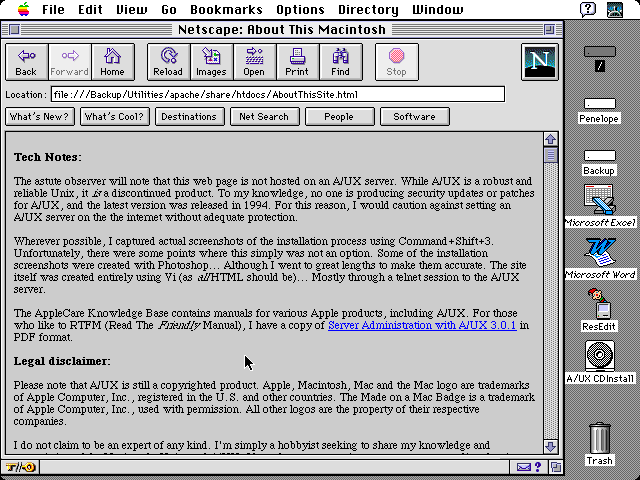Click the Netscape N logo
This screenshot has width=640, height=480.
click(x=541, y=62)
